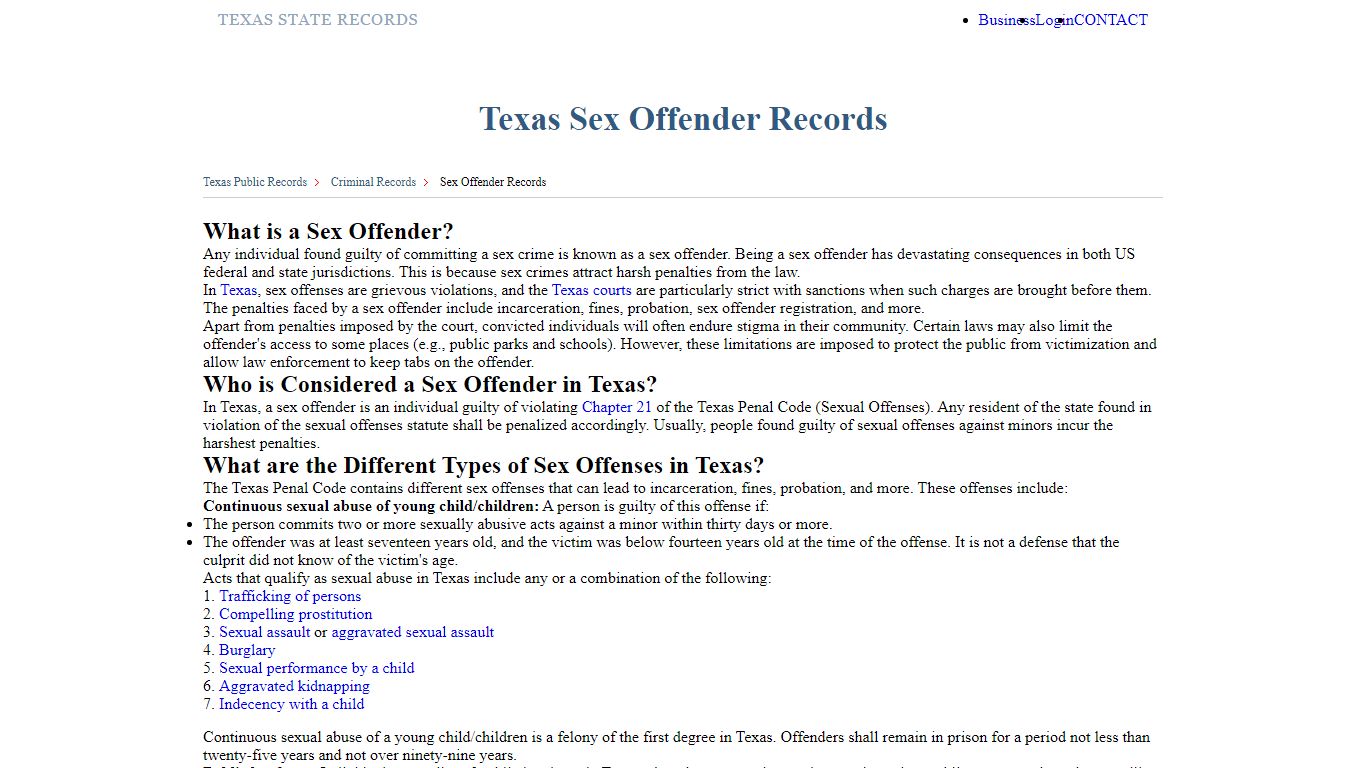
Task: Go to Texas Public Records breadcrumb
Action: (255, 182)
